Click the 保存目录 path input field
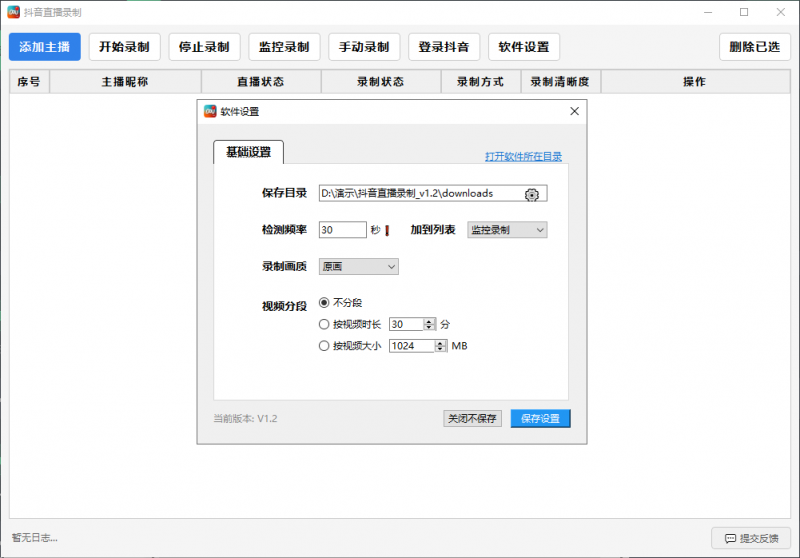 [x=433, y=193]
